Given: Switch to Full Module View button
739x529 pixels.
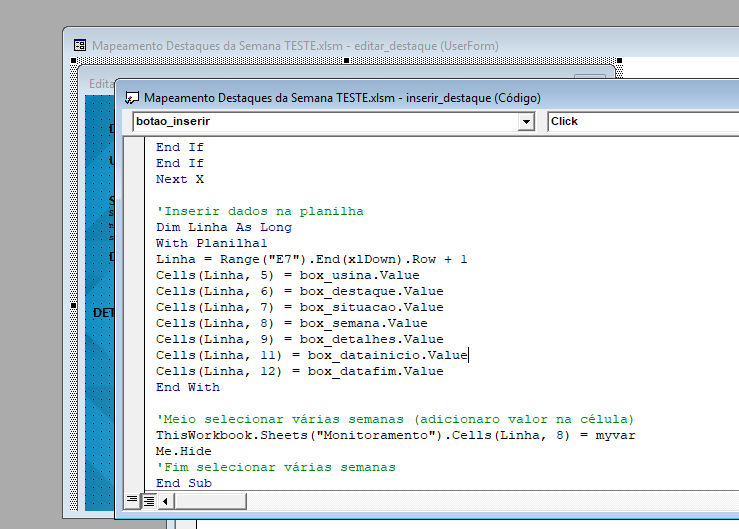Looking at the screenshot, I should (x=149, y=500).
